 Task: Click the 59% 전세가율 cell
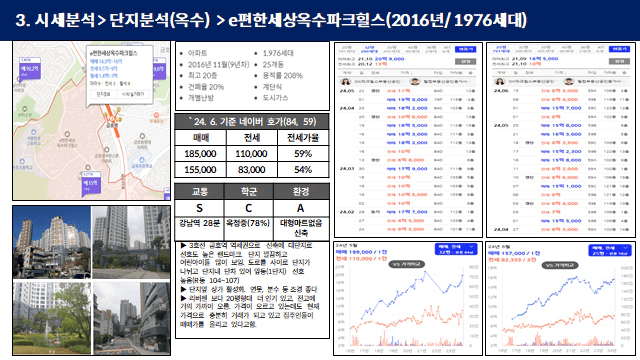tap(303, 154)
